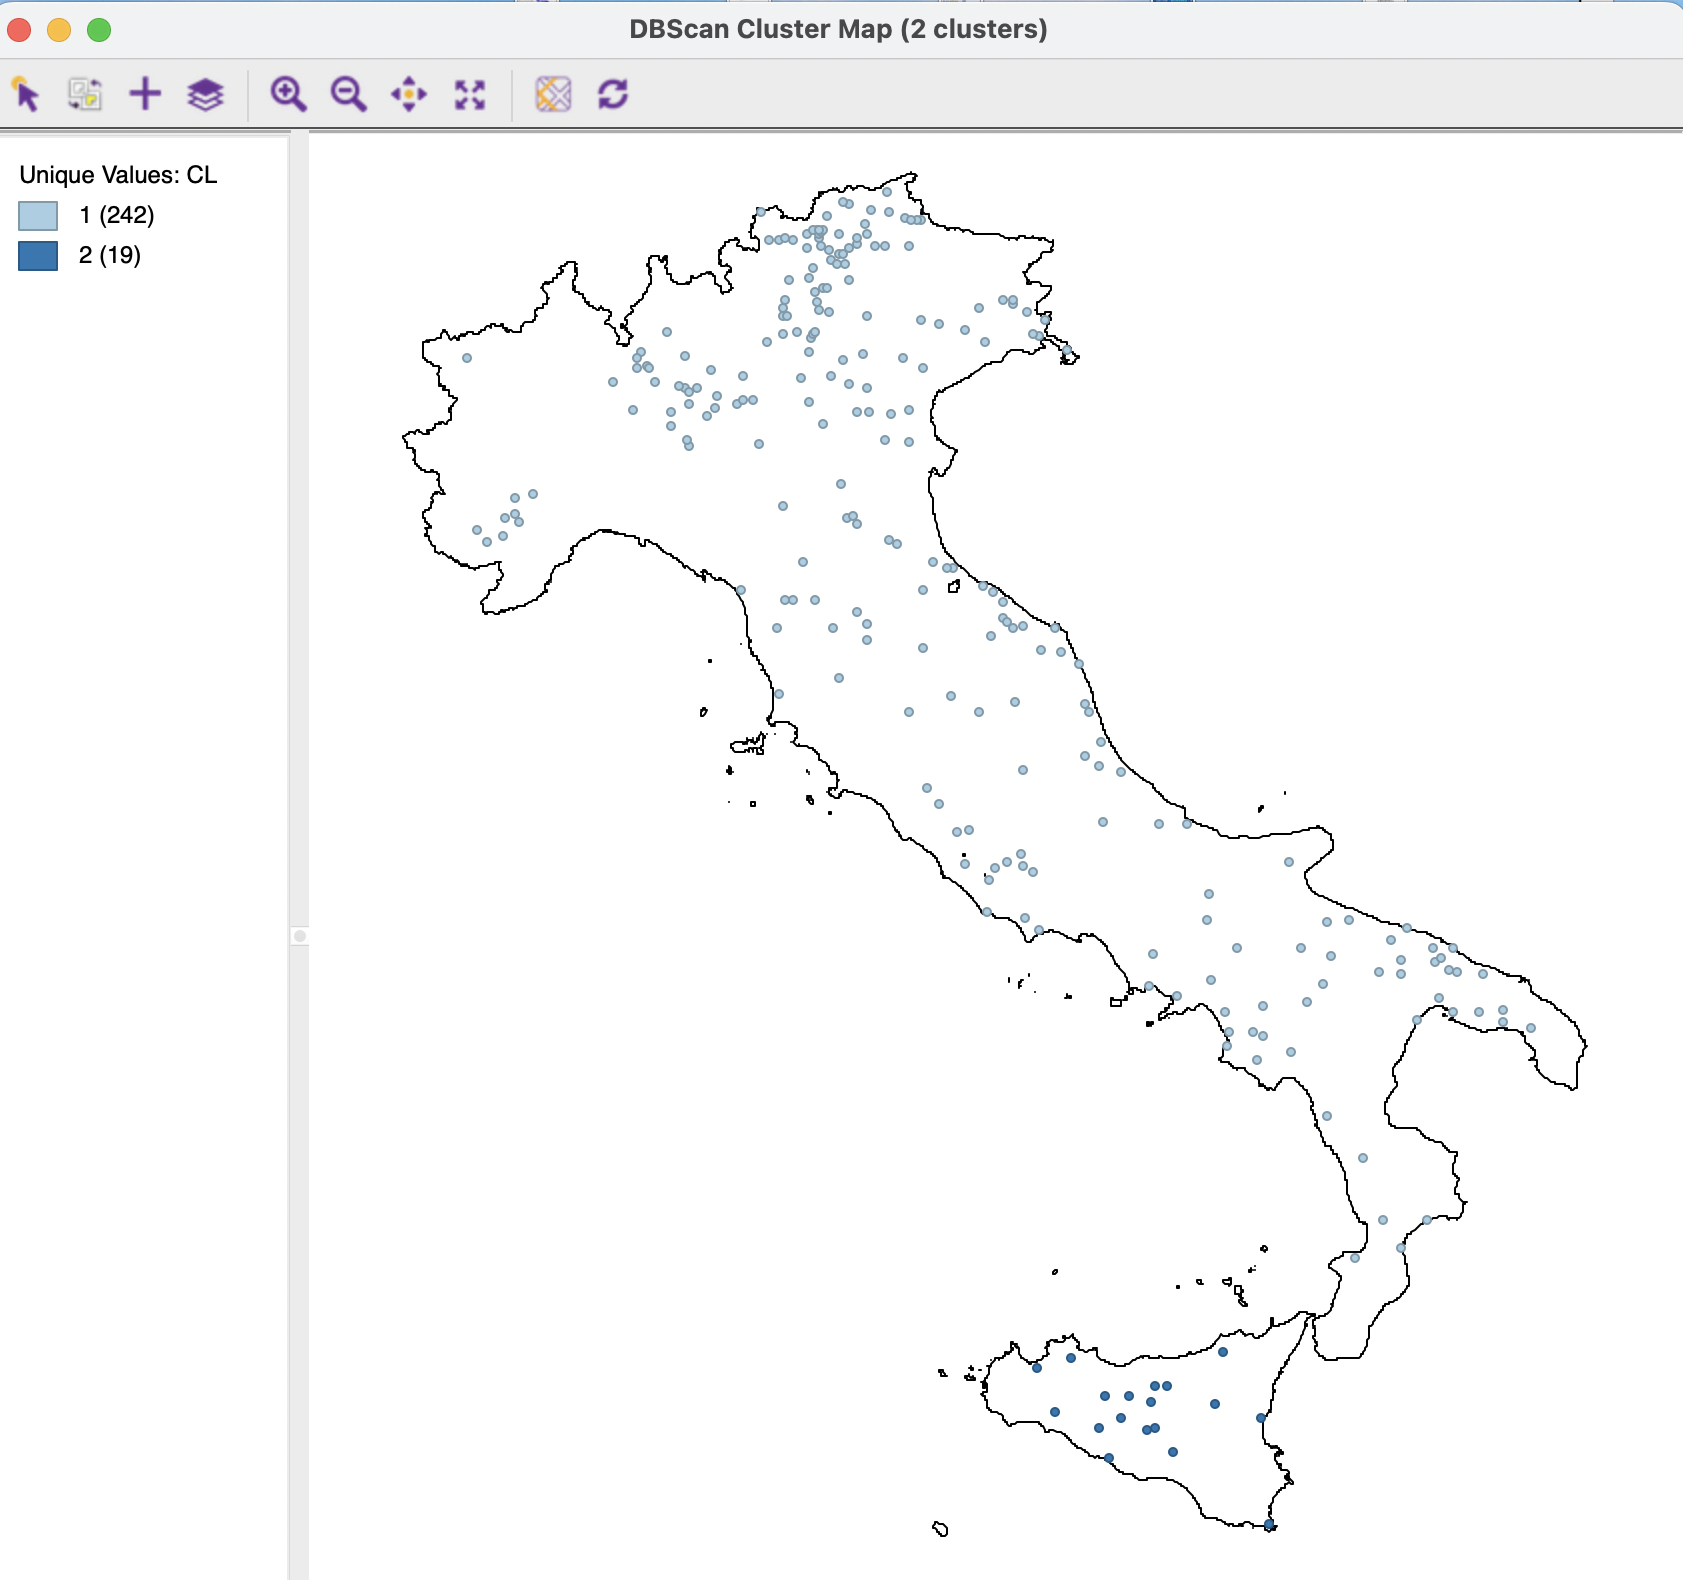Click Full Extent fit-to-window icon
The height and width of the screenshot is (1580, 1683).
470,95
